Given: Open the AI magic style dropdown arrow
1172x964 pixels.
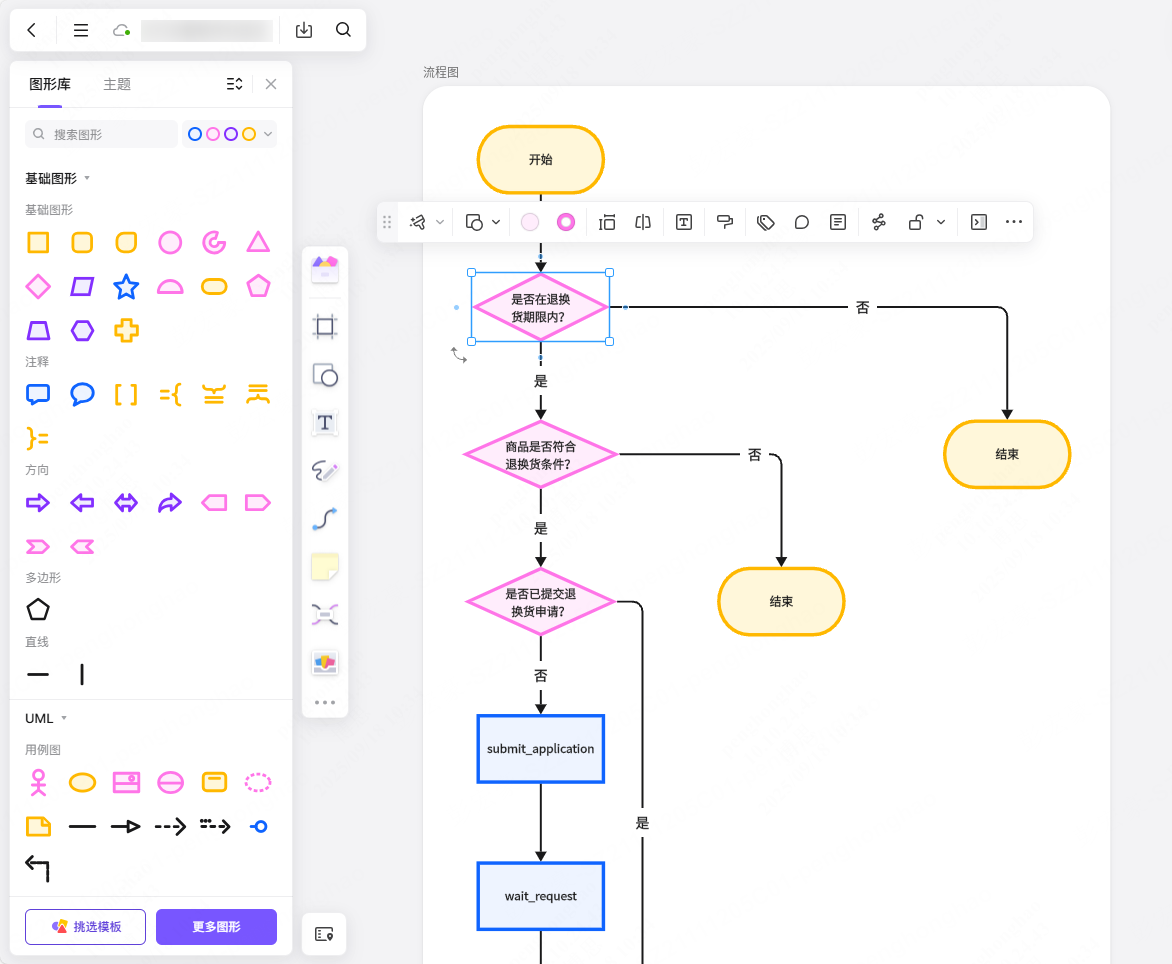Looking at the screenshot, I should pos(440,222).
